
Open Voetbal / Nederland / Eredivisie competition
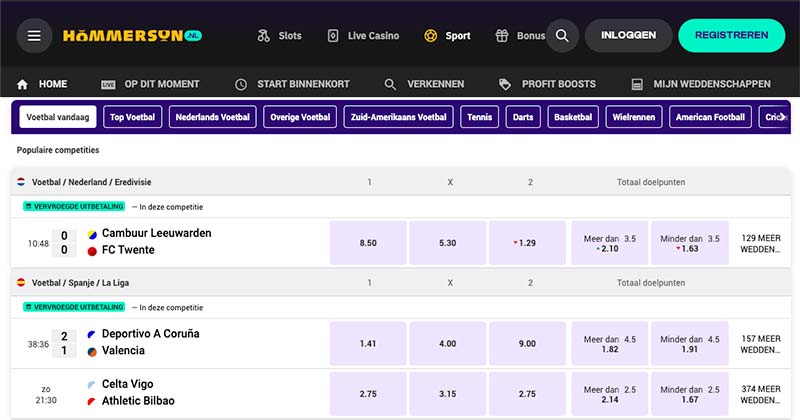click(x=91, y=182)
